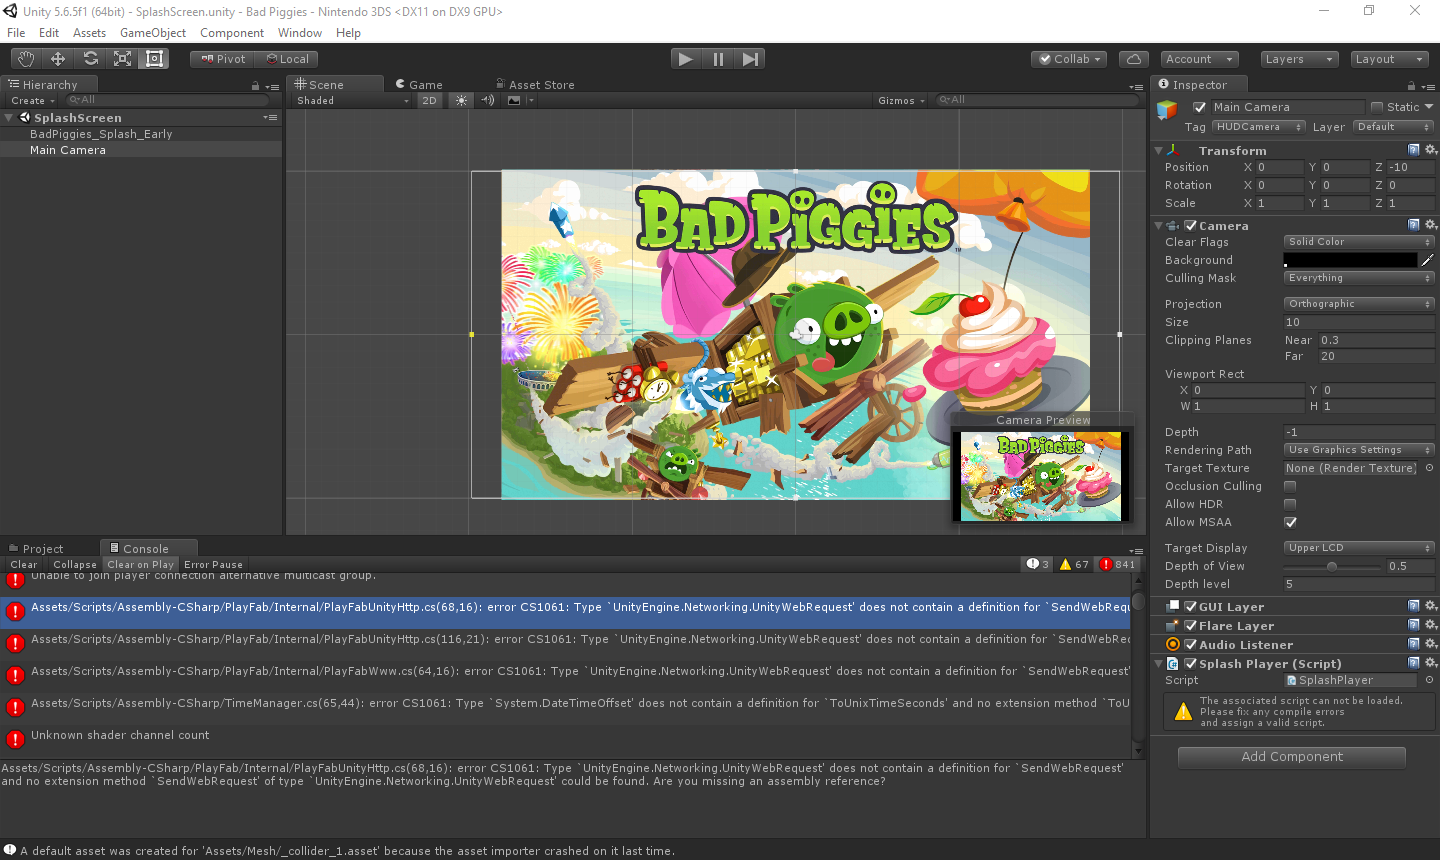Switch to the Asset Store tab
Screen dimensions: 1440x860
tap(535, 85)
